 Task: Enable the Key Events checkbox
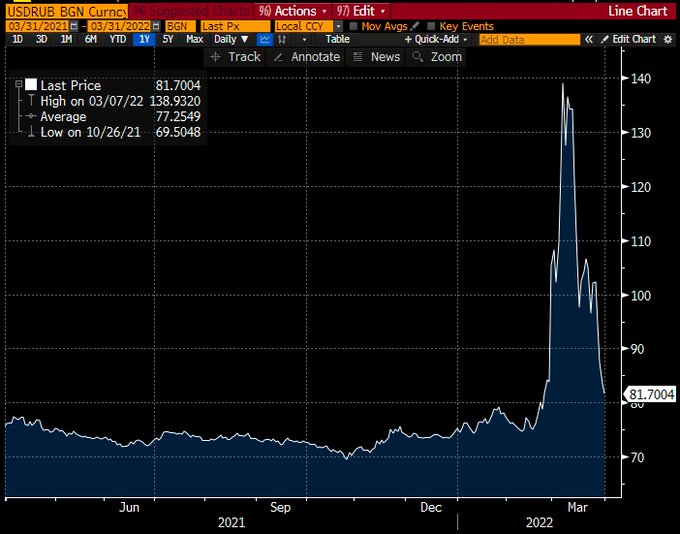point(431,25)
